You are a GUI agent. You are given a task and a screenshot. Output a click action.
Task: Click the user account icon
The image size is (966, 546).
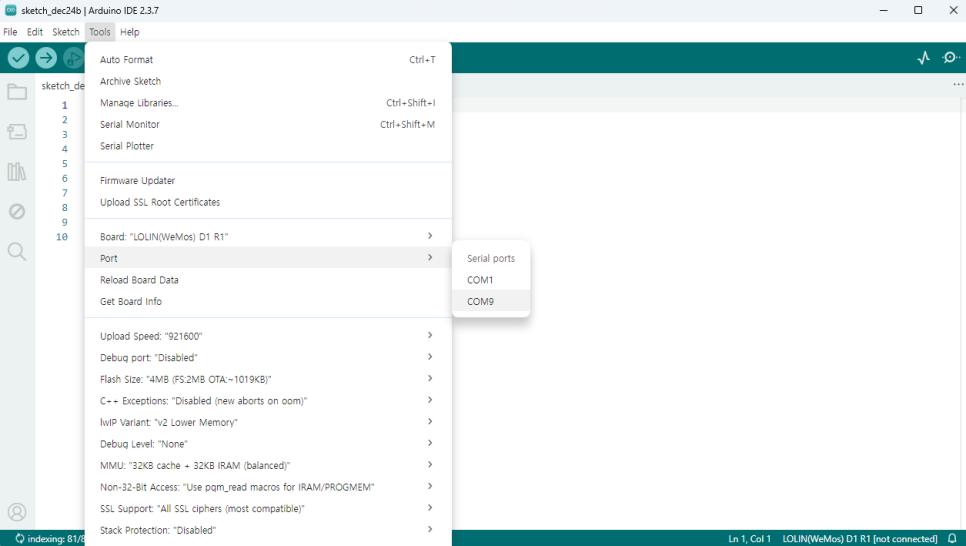(x=17, y=512)
